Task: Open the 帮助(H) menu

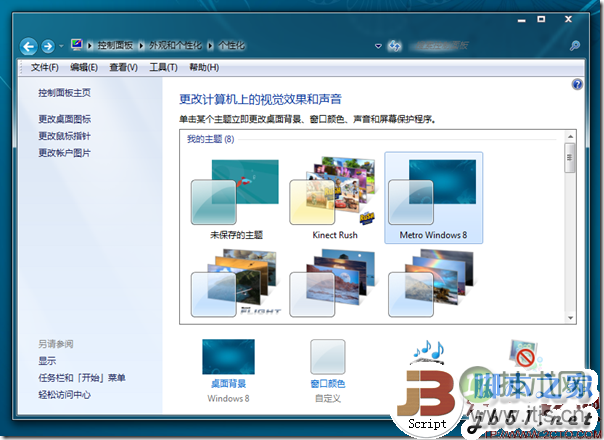Action: click(204, 67)
